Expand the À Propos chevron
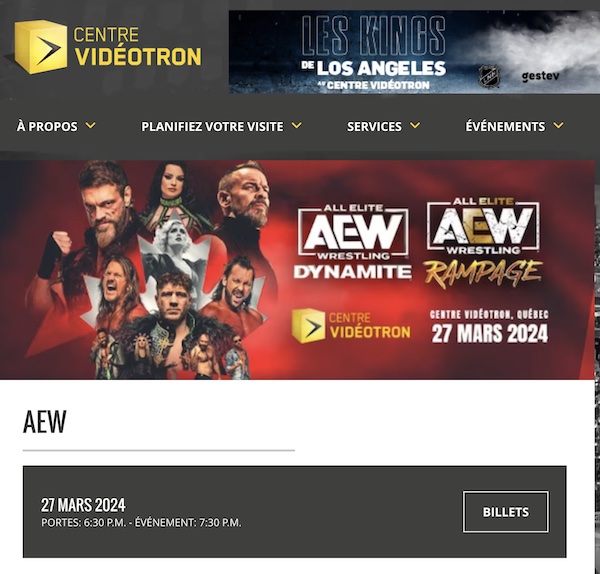The height and width of the screenshot is (574, 600). click(91, 126)
